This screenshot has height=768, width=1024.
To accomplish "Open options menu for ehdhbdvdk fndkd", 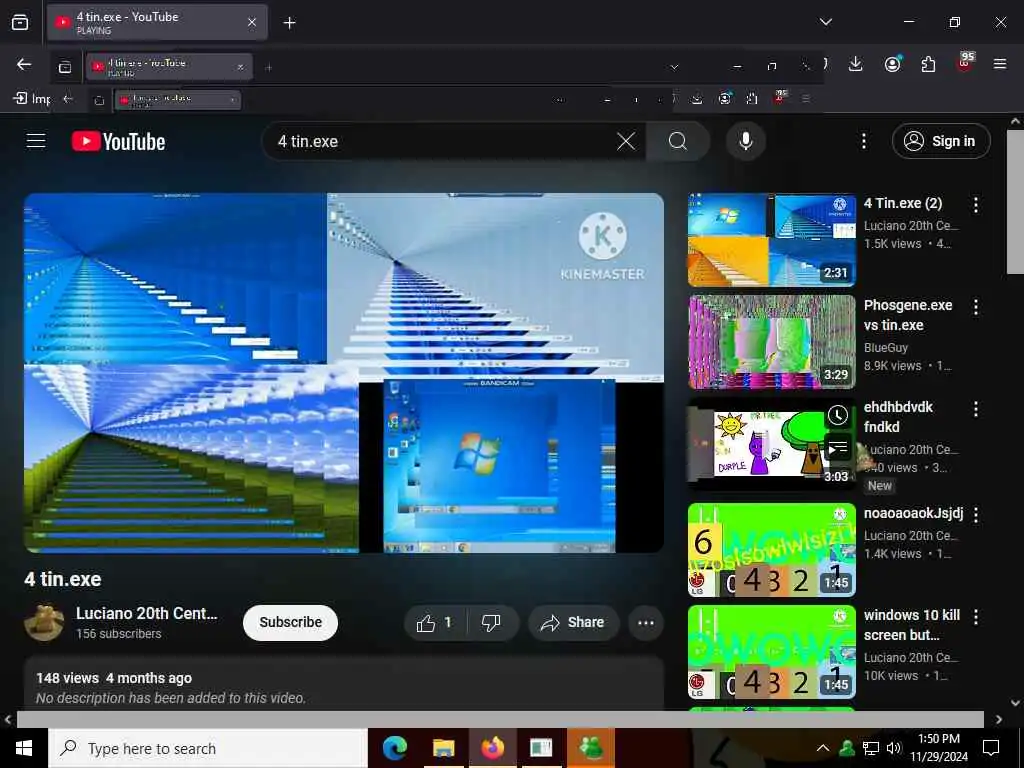I will click(976, 409).
